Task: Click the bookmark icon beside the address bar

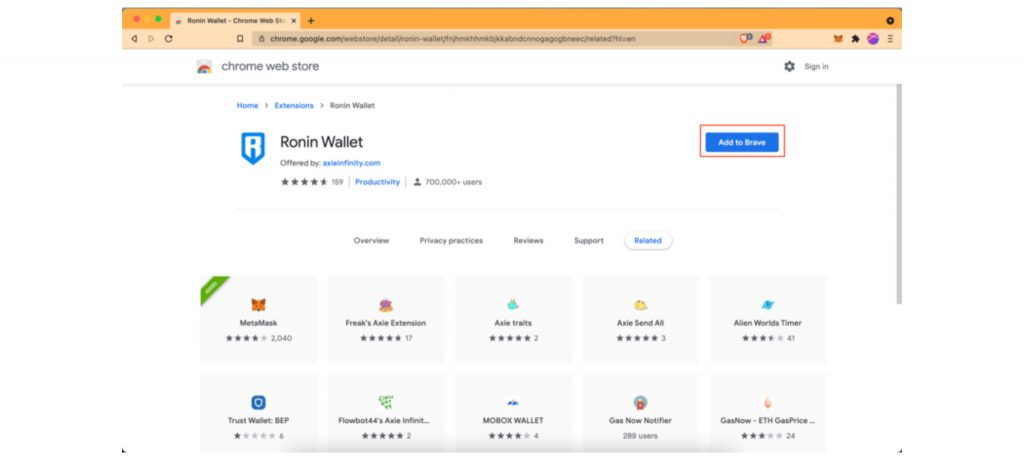Action: click(x=240, y=39)
